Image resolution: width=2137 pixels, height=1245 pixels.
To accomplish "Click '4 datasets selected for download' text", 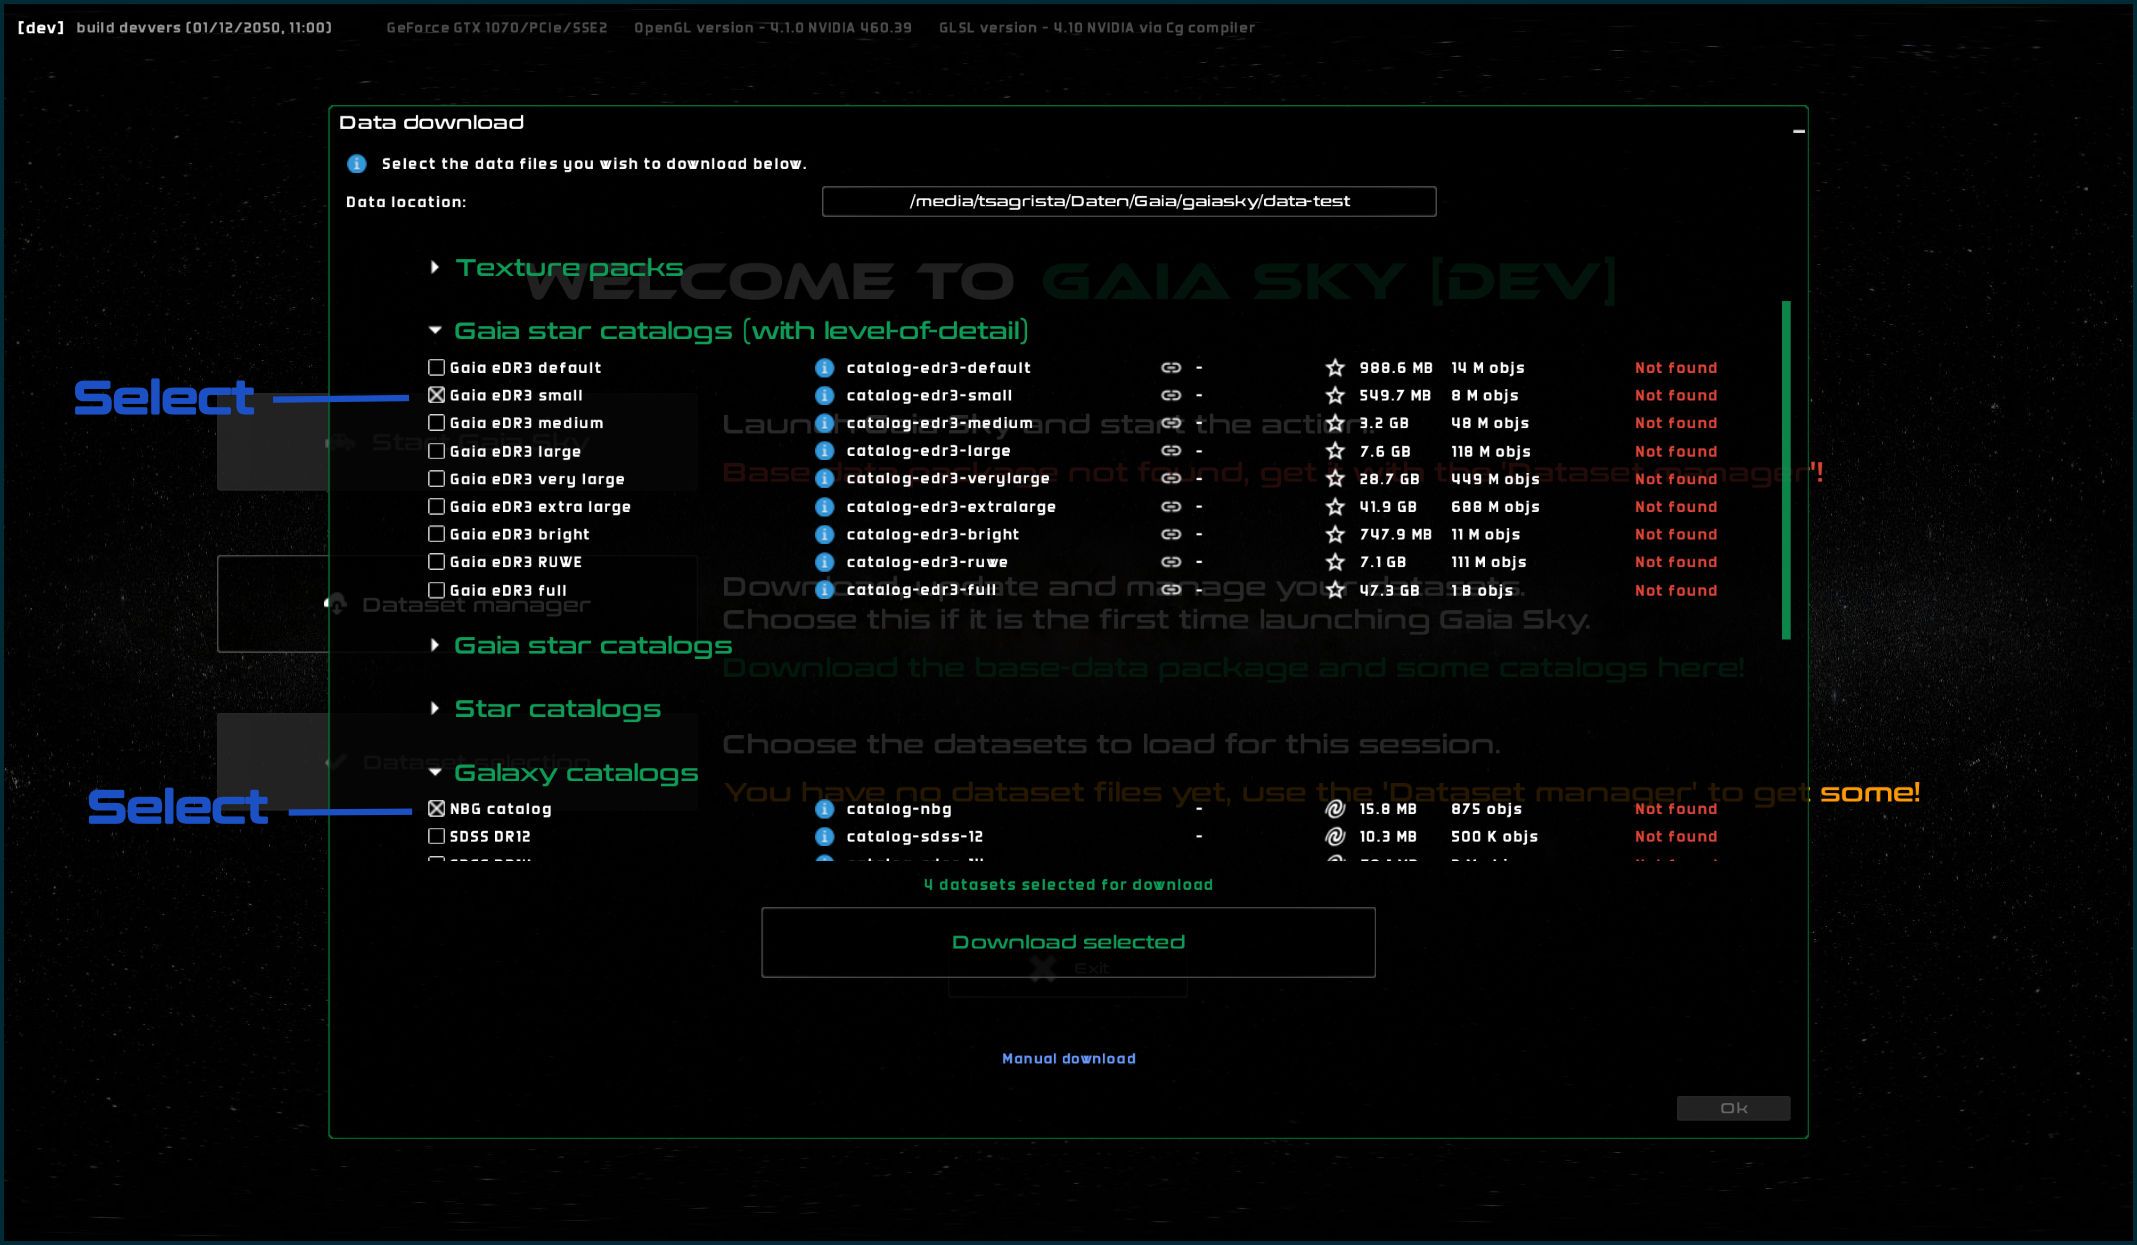I will coord(1068,885).
